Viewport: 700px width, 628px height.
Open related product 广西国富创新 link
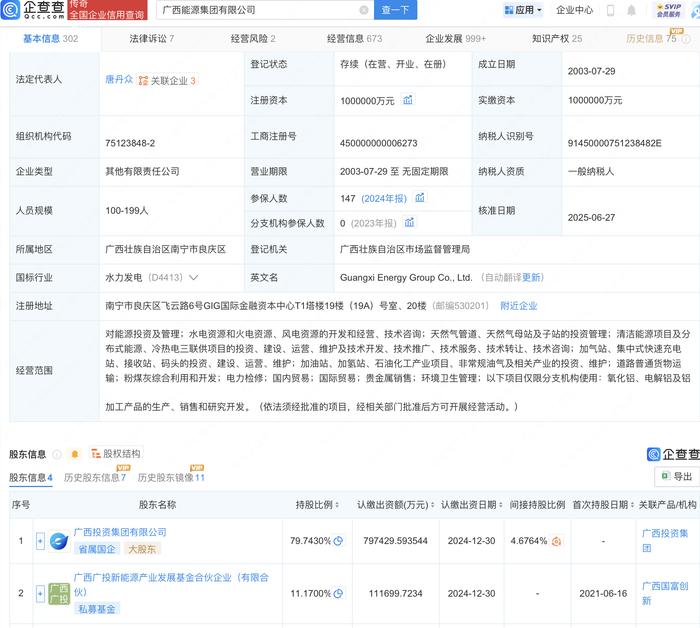(665, 593)
